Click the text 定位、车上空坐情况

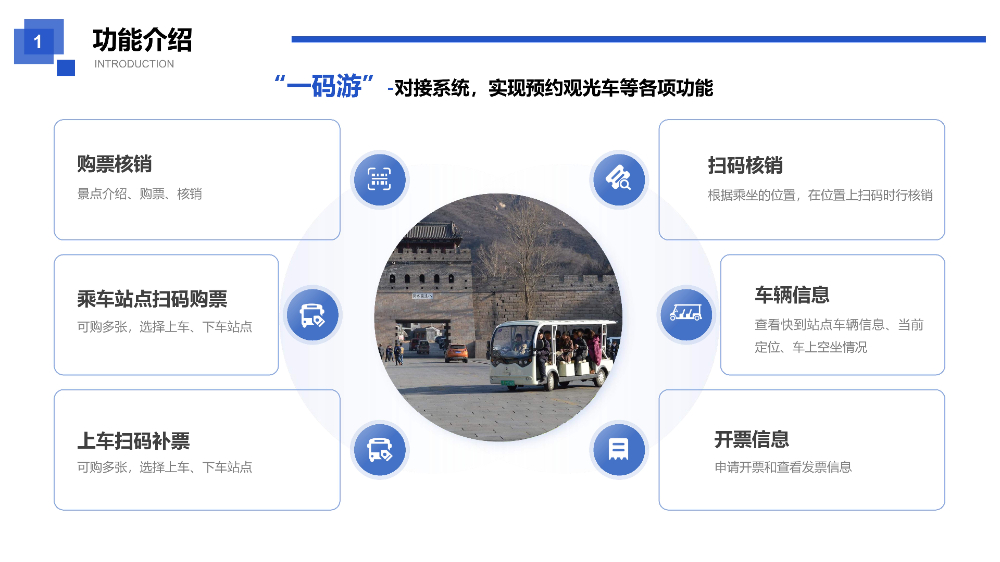tap(811, 347)
